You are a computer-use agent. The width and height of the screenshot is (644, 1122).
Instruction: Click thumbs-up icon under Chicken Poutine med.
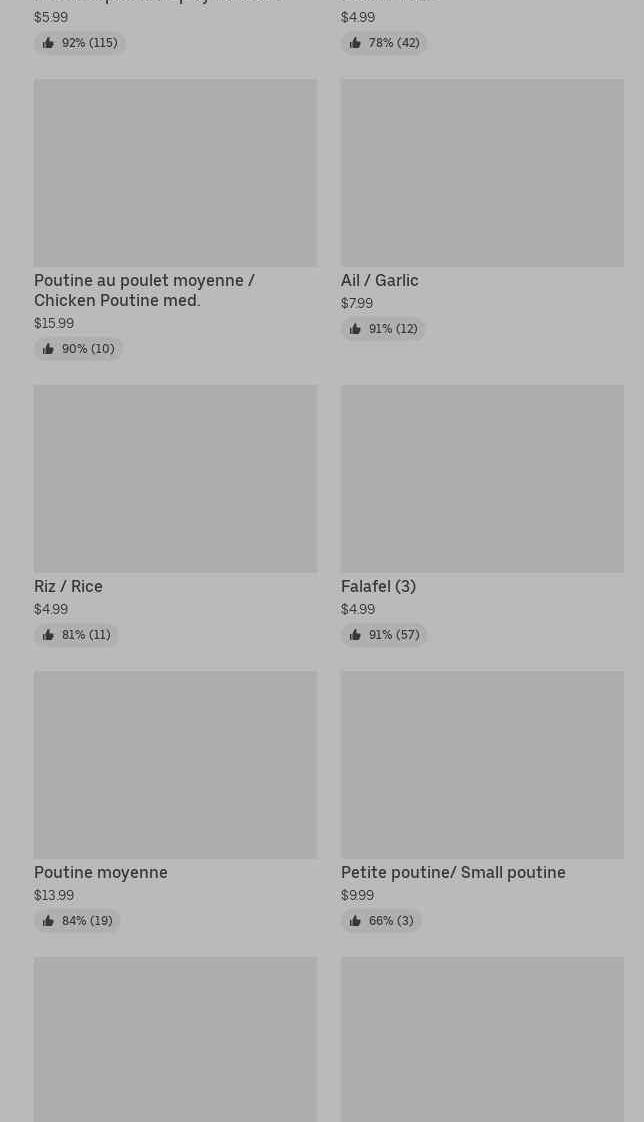(48, 349)
